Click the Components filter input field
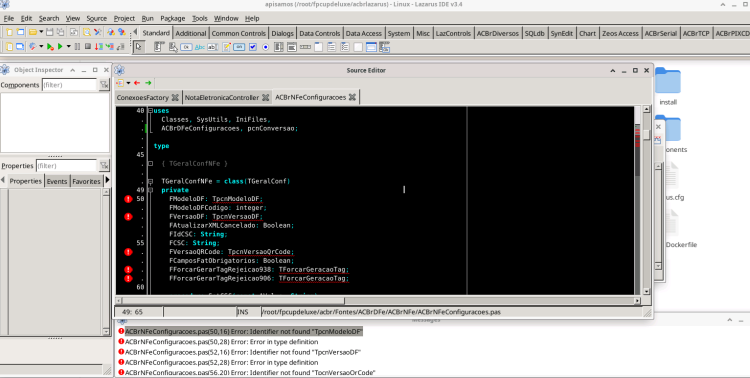 (69, 85)
